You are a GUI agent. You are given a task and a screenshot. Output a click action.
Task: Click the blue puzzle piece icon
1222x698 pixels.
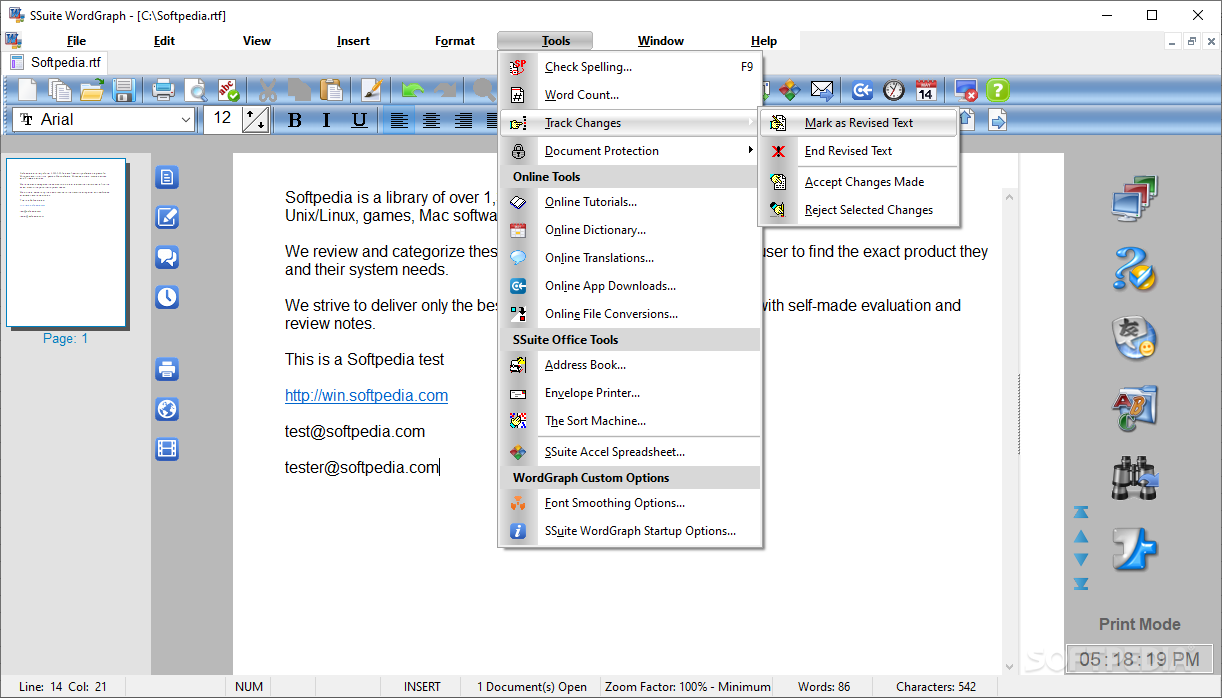(1134, 548)
